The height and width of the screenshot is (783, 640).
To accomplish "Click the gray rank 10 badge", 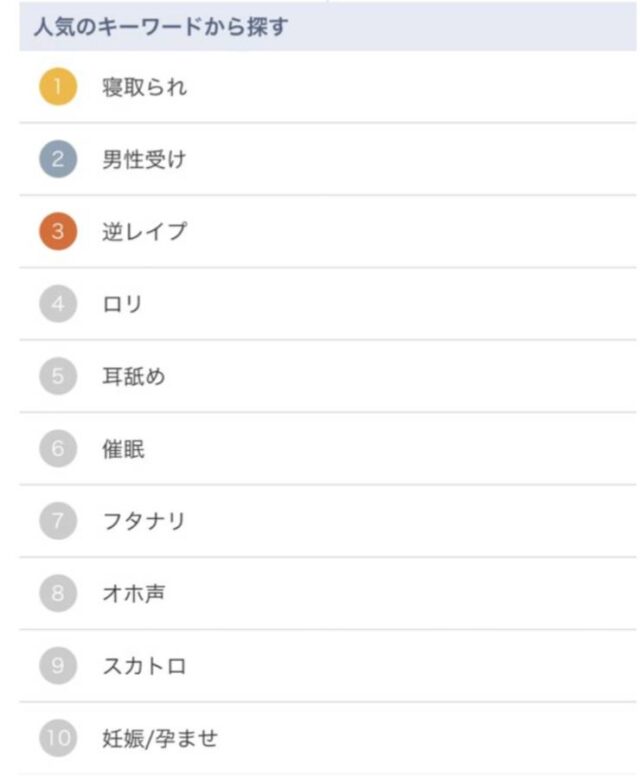I will [x=58, y=739].
